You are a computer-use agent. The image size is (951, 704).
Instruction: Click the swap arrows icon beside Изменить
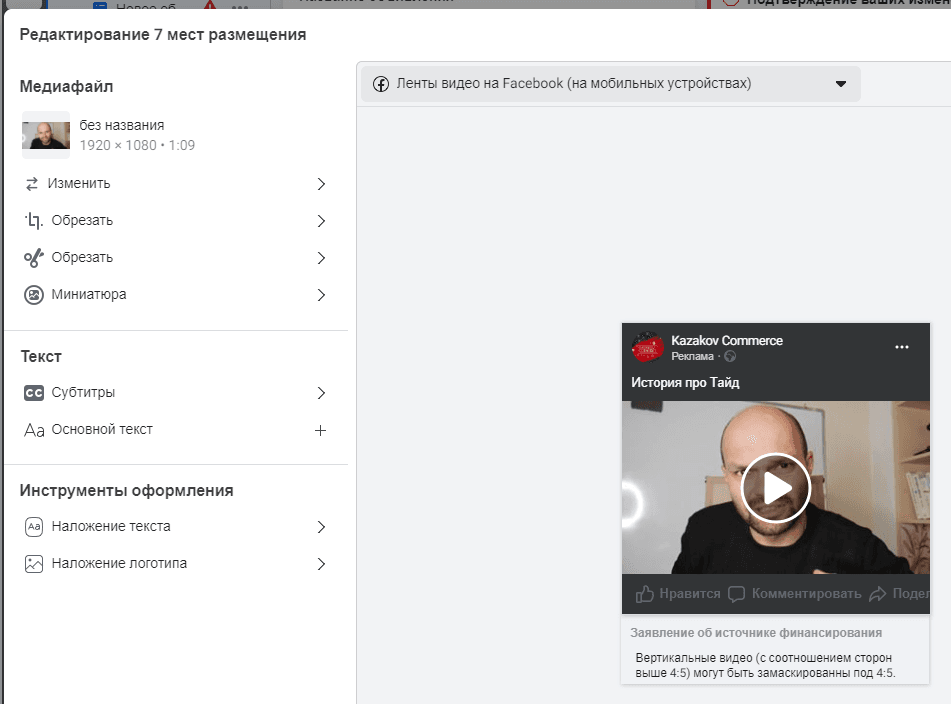(32, 184)
